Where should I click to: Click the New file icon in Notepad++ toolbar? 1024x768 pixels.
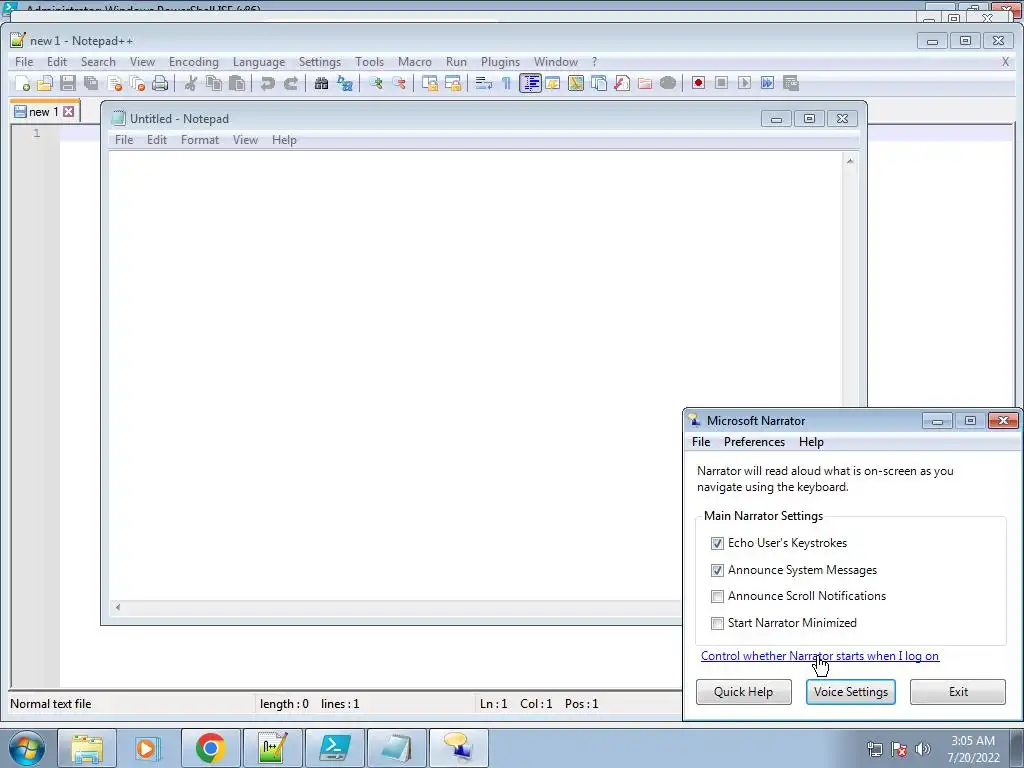coord(23,83)
